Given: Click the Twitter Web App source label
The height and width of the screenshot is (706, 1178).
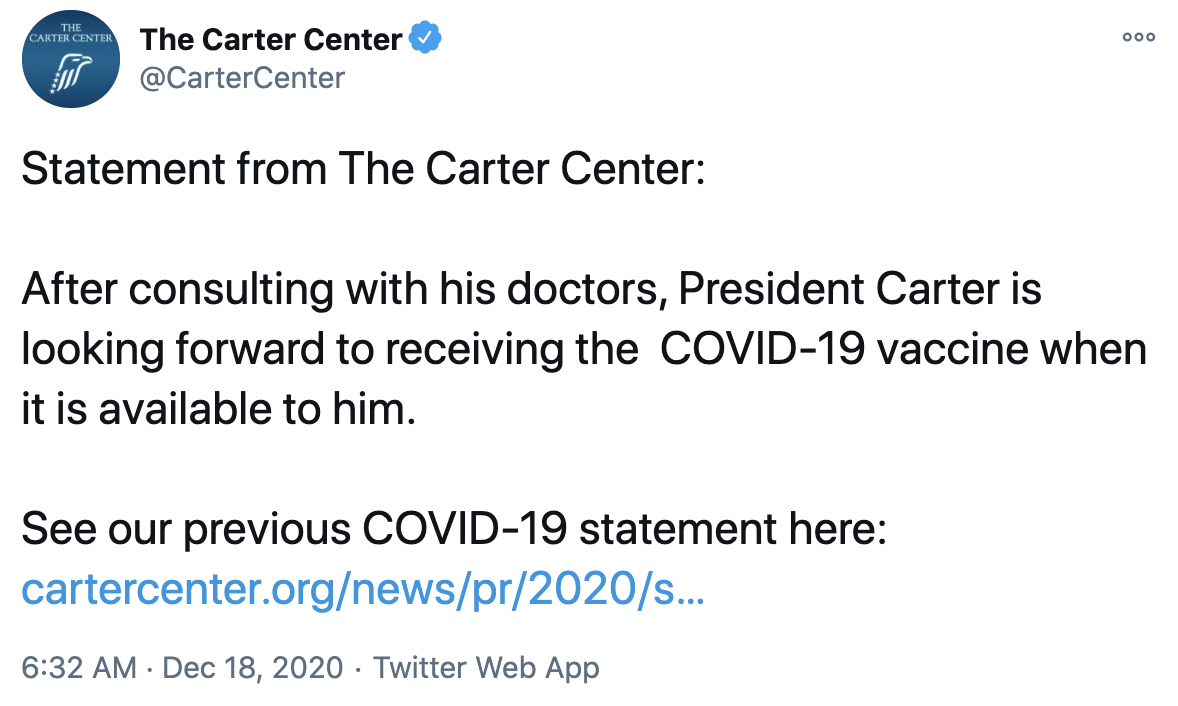Looking at the screenshot, I should (486, 668).
